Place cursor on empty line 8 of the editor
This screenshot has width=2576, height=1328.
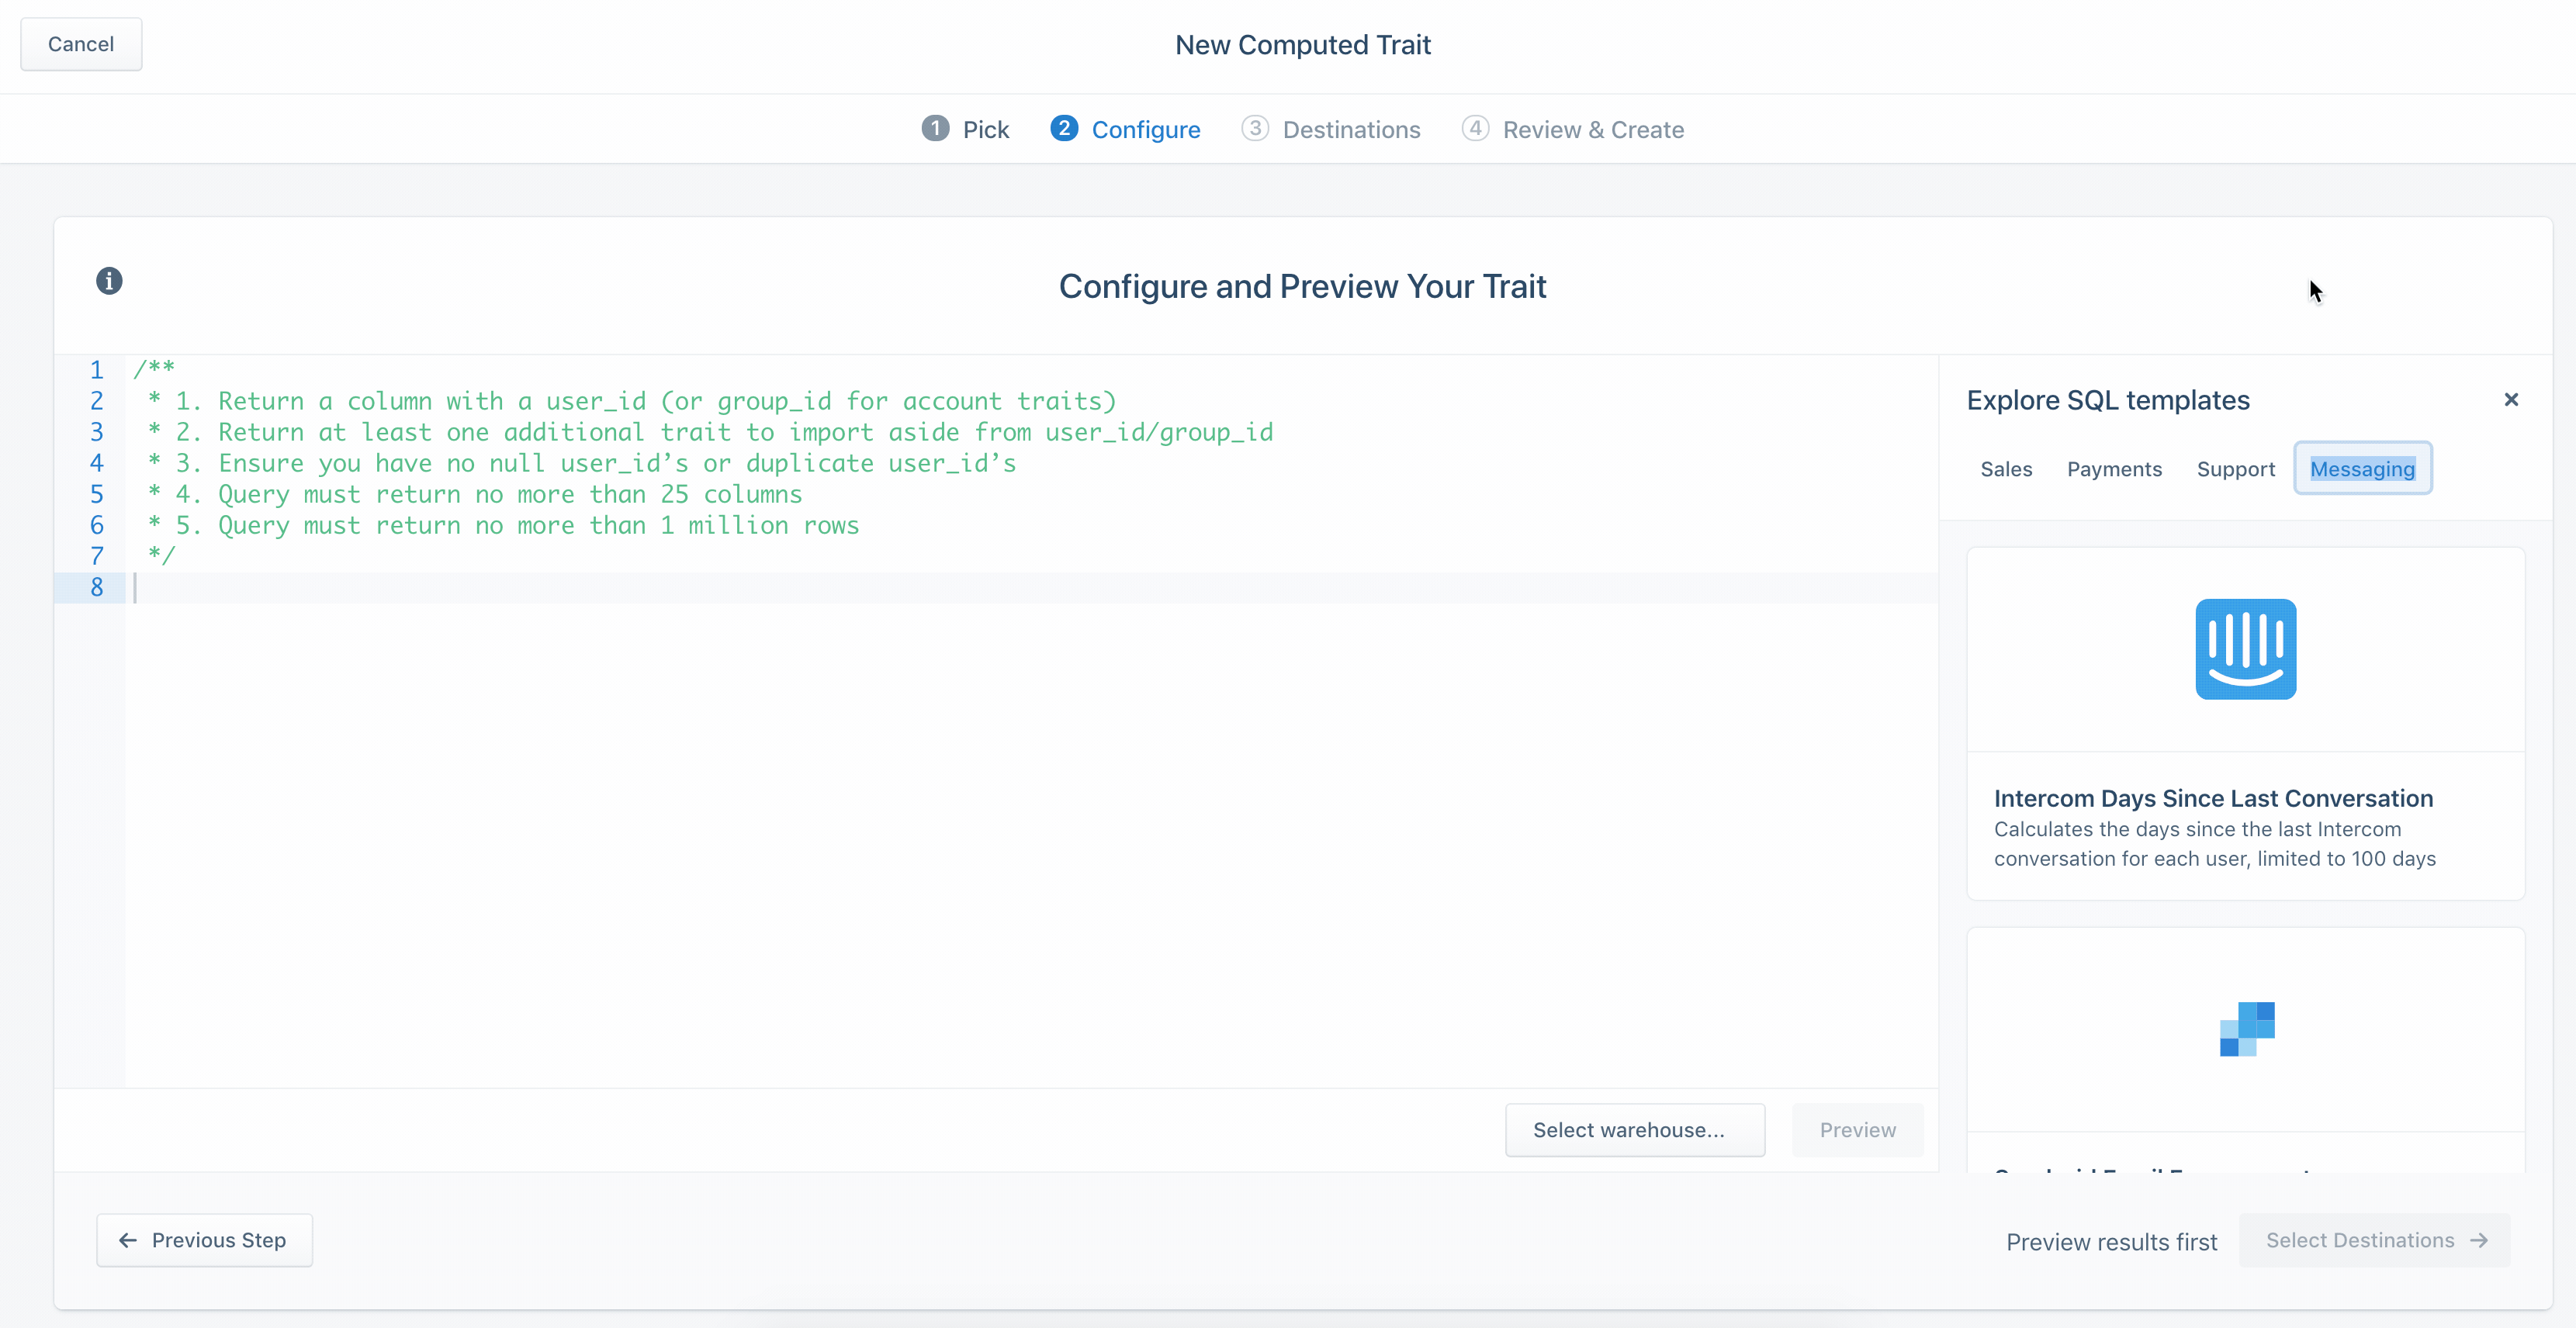coord(1030,588)
